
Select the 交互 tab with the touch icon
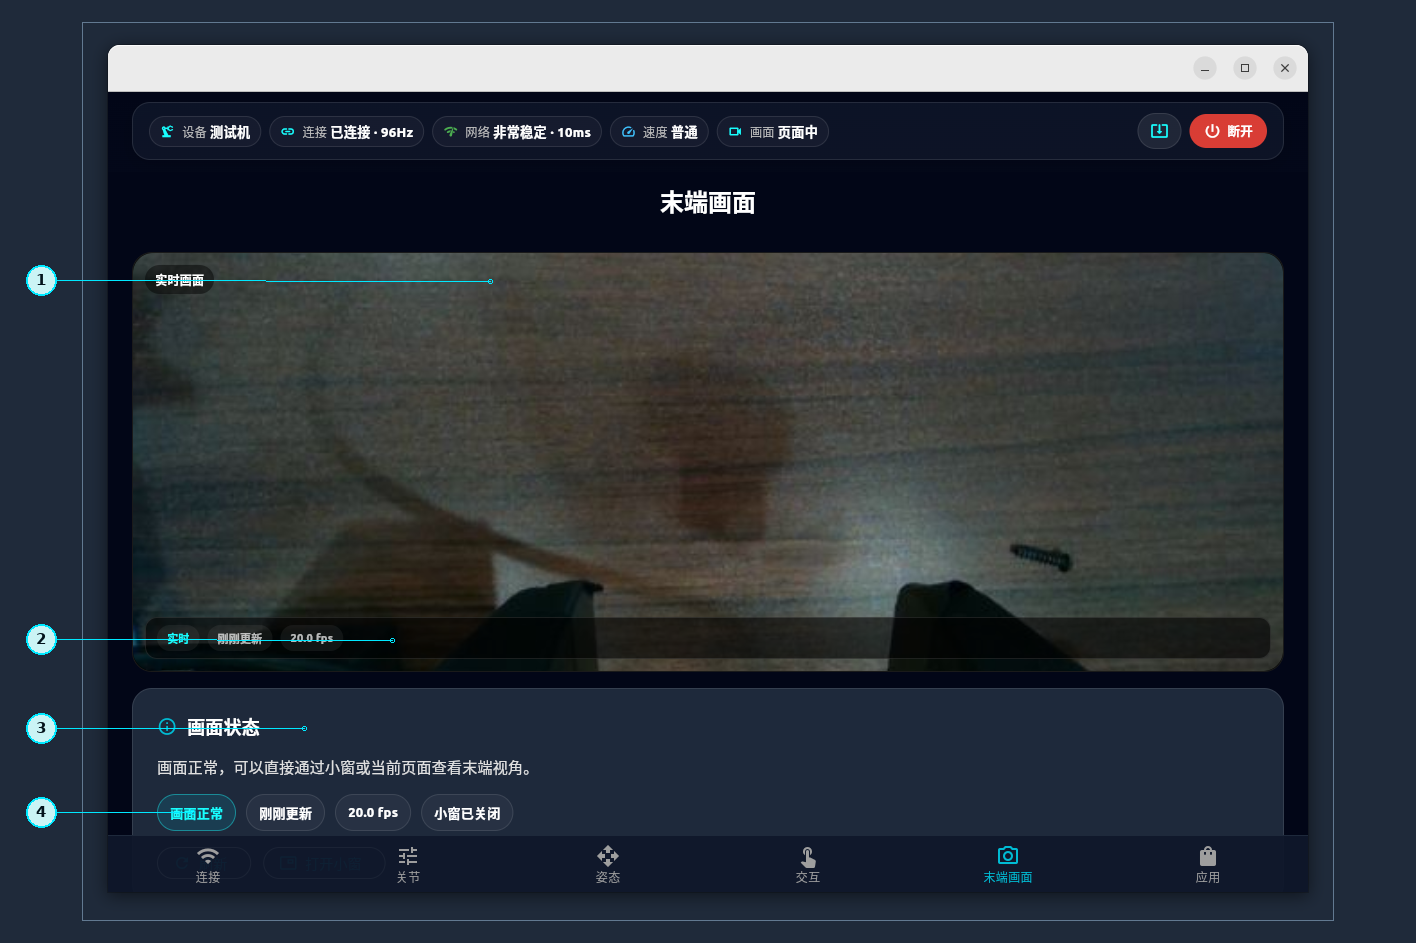(x=808, y=865)
